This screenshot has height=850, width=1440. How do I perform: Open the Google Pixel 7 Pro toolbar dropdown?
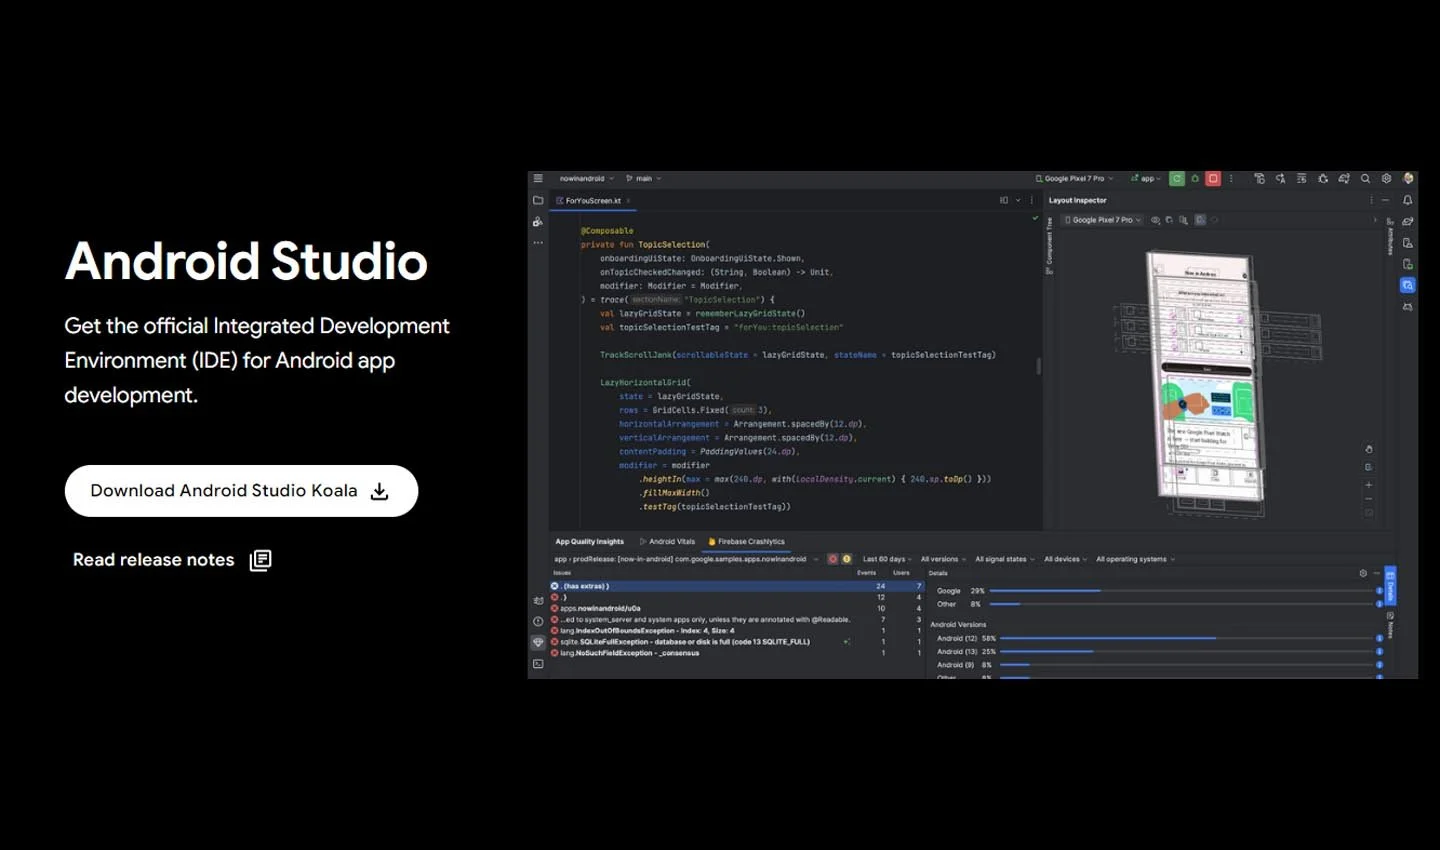(x=1074, y=179)
